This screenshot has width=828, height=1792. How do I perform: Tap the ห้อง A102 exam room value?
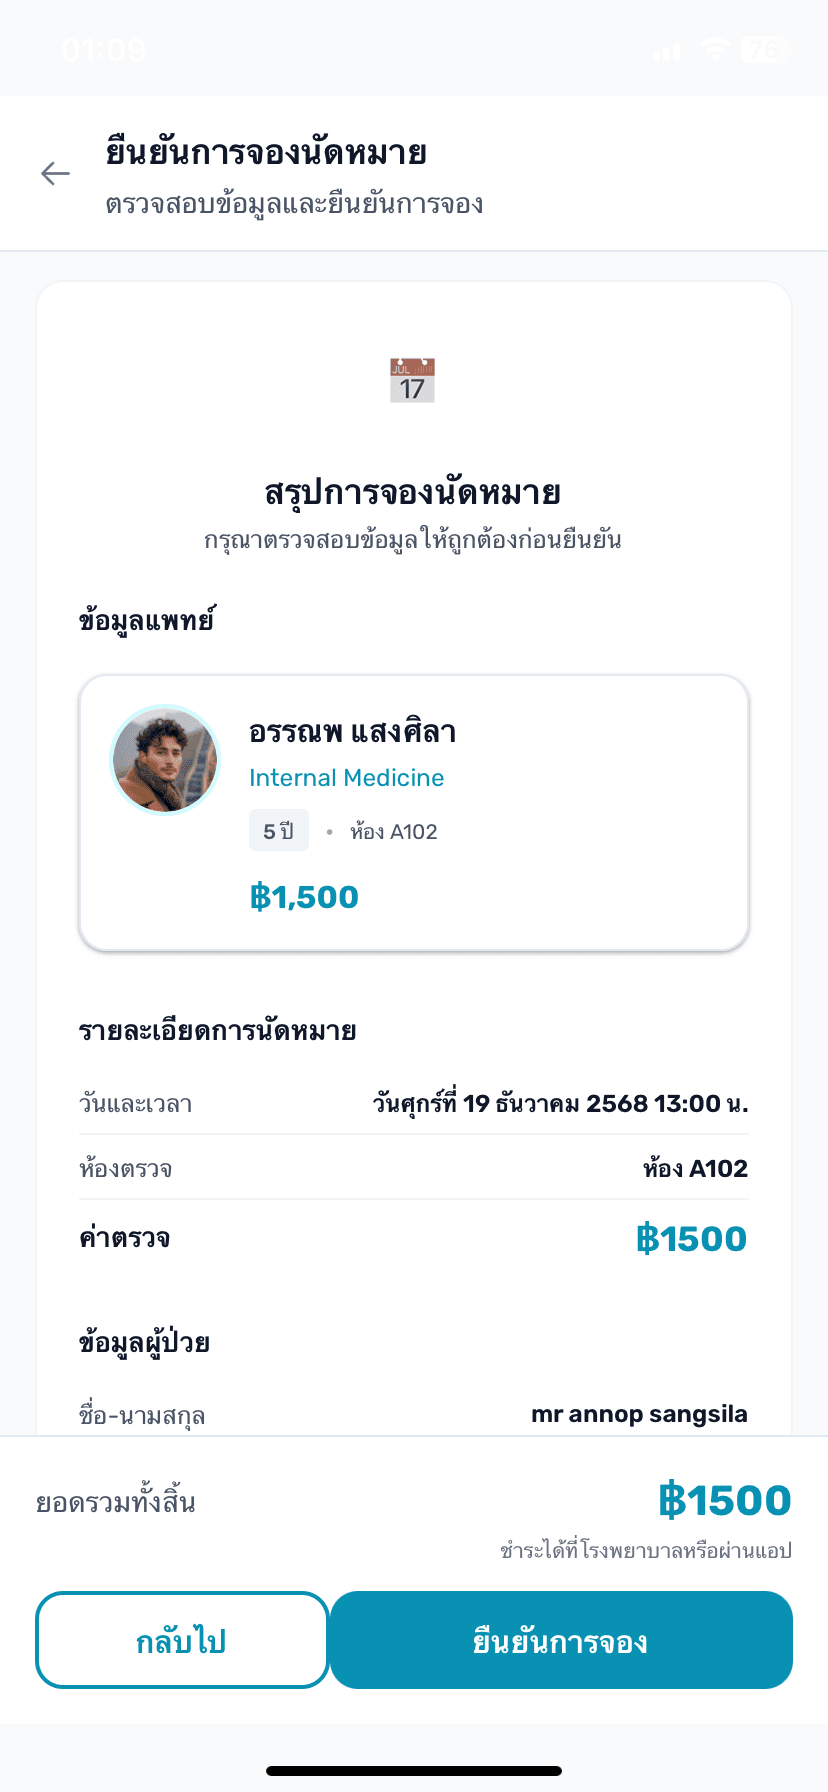(695, 1169)
